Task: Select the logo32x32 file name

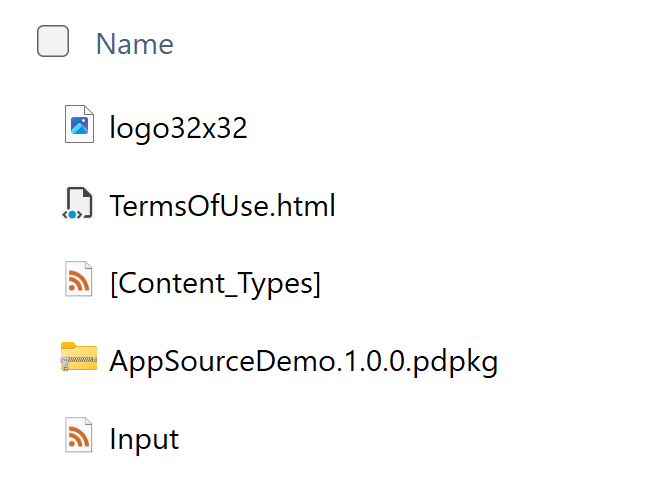Action: [x=178, y=128]
